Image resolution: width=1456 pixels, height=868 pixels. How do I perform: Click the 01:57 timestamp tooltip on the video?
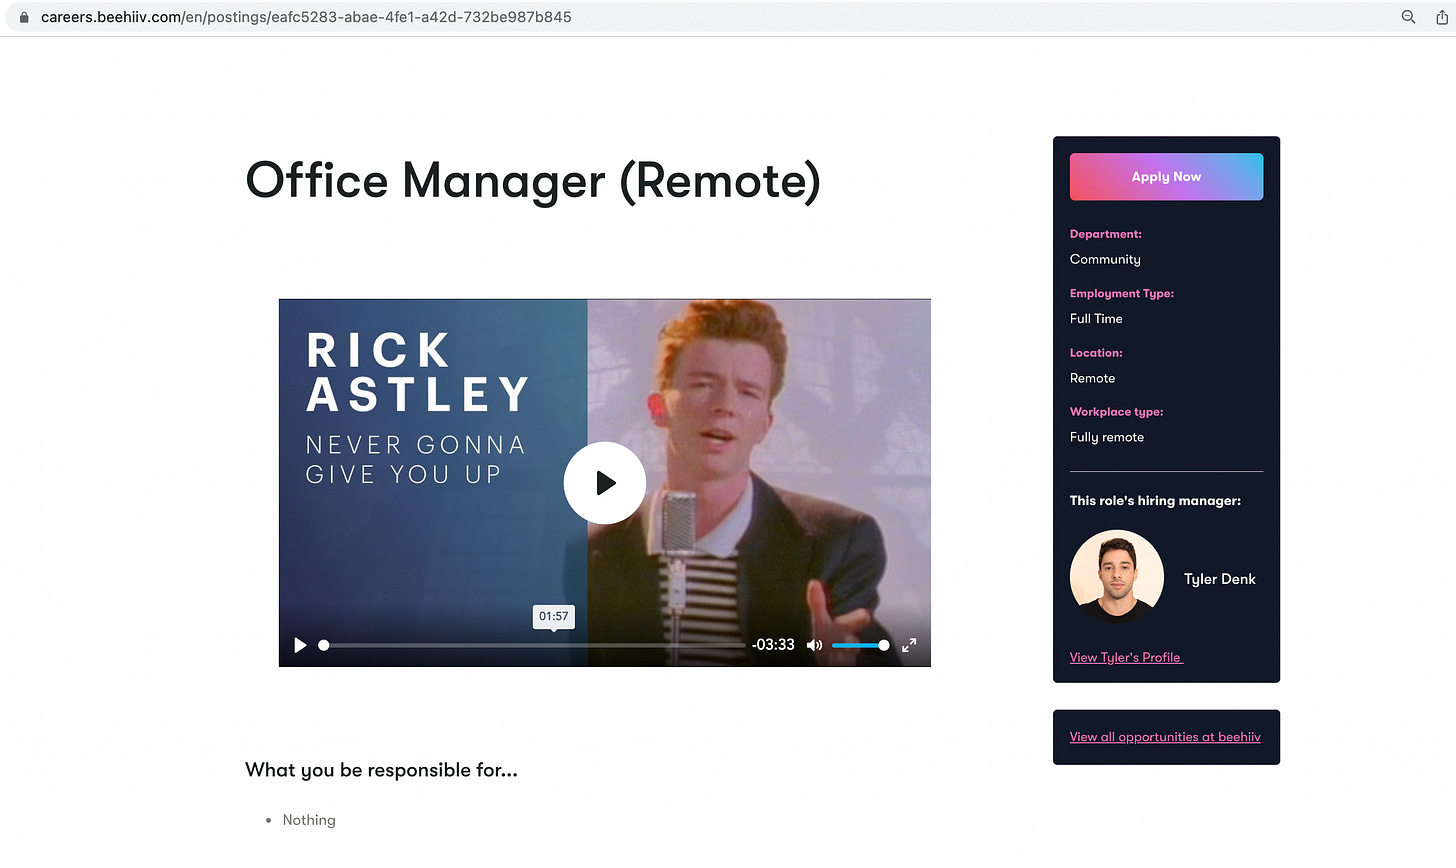click(554, 616)
